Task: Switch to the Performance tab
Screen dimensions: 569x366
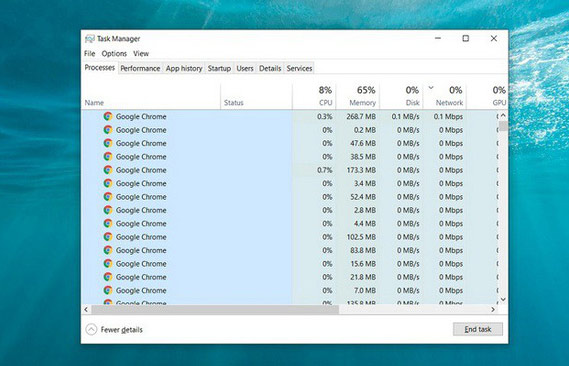Action: tap(140, 68)
